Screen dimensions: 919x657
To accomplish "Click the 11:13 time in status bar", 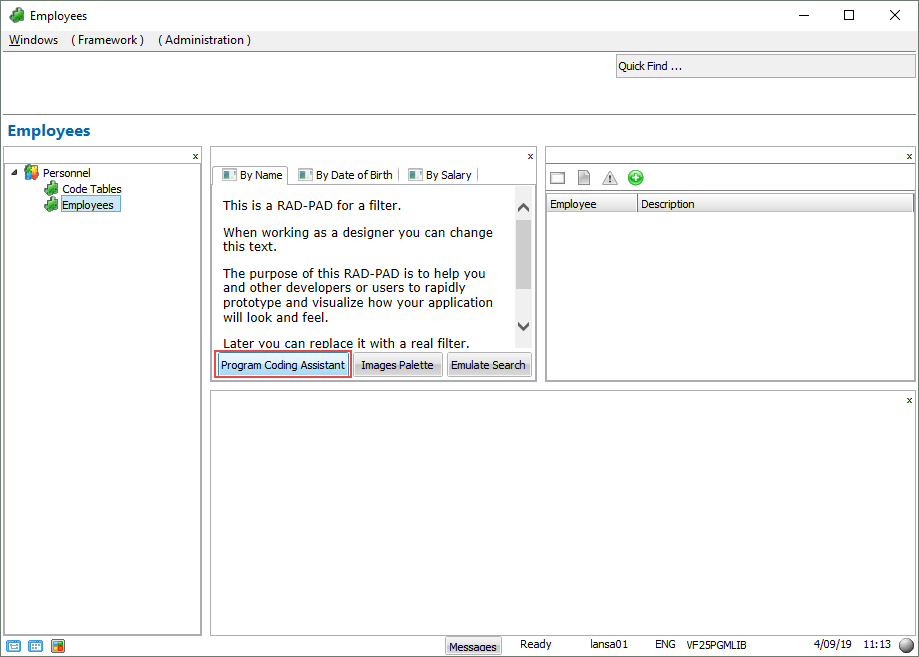I will pos(877,644).
